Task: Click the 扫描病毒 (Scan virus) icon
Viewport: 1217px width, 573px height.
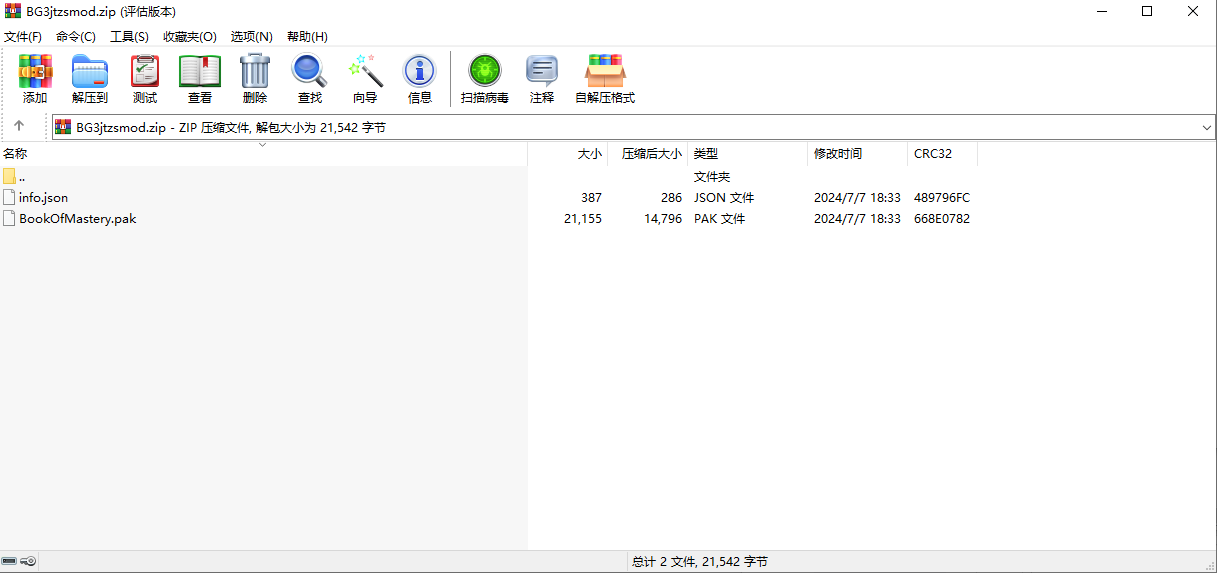Action: [485, 71]
